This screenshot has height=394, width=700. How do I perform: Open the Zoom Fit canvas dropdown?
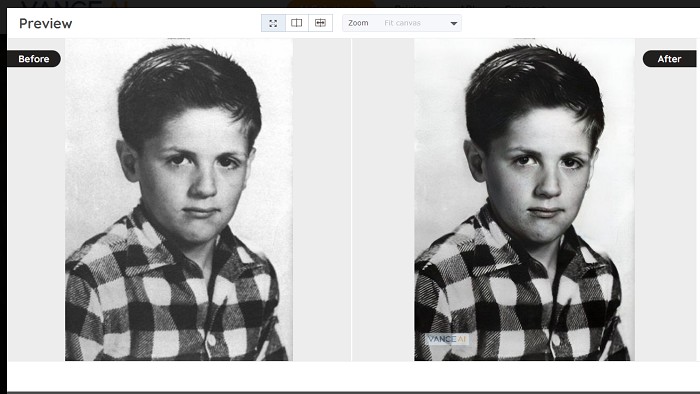point(402,23)
